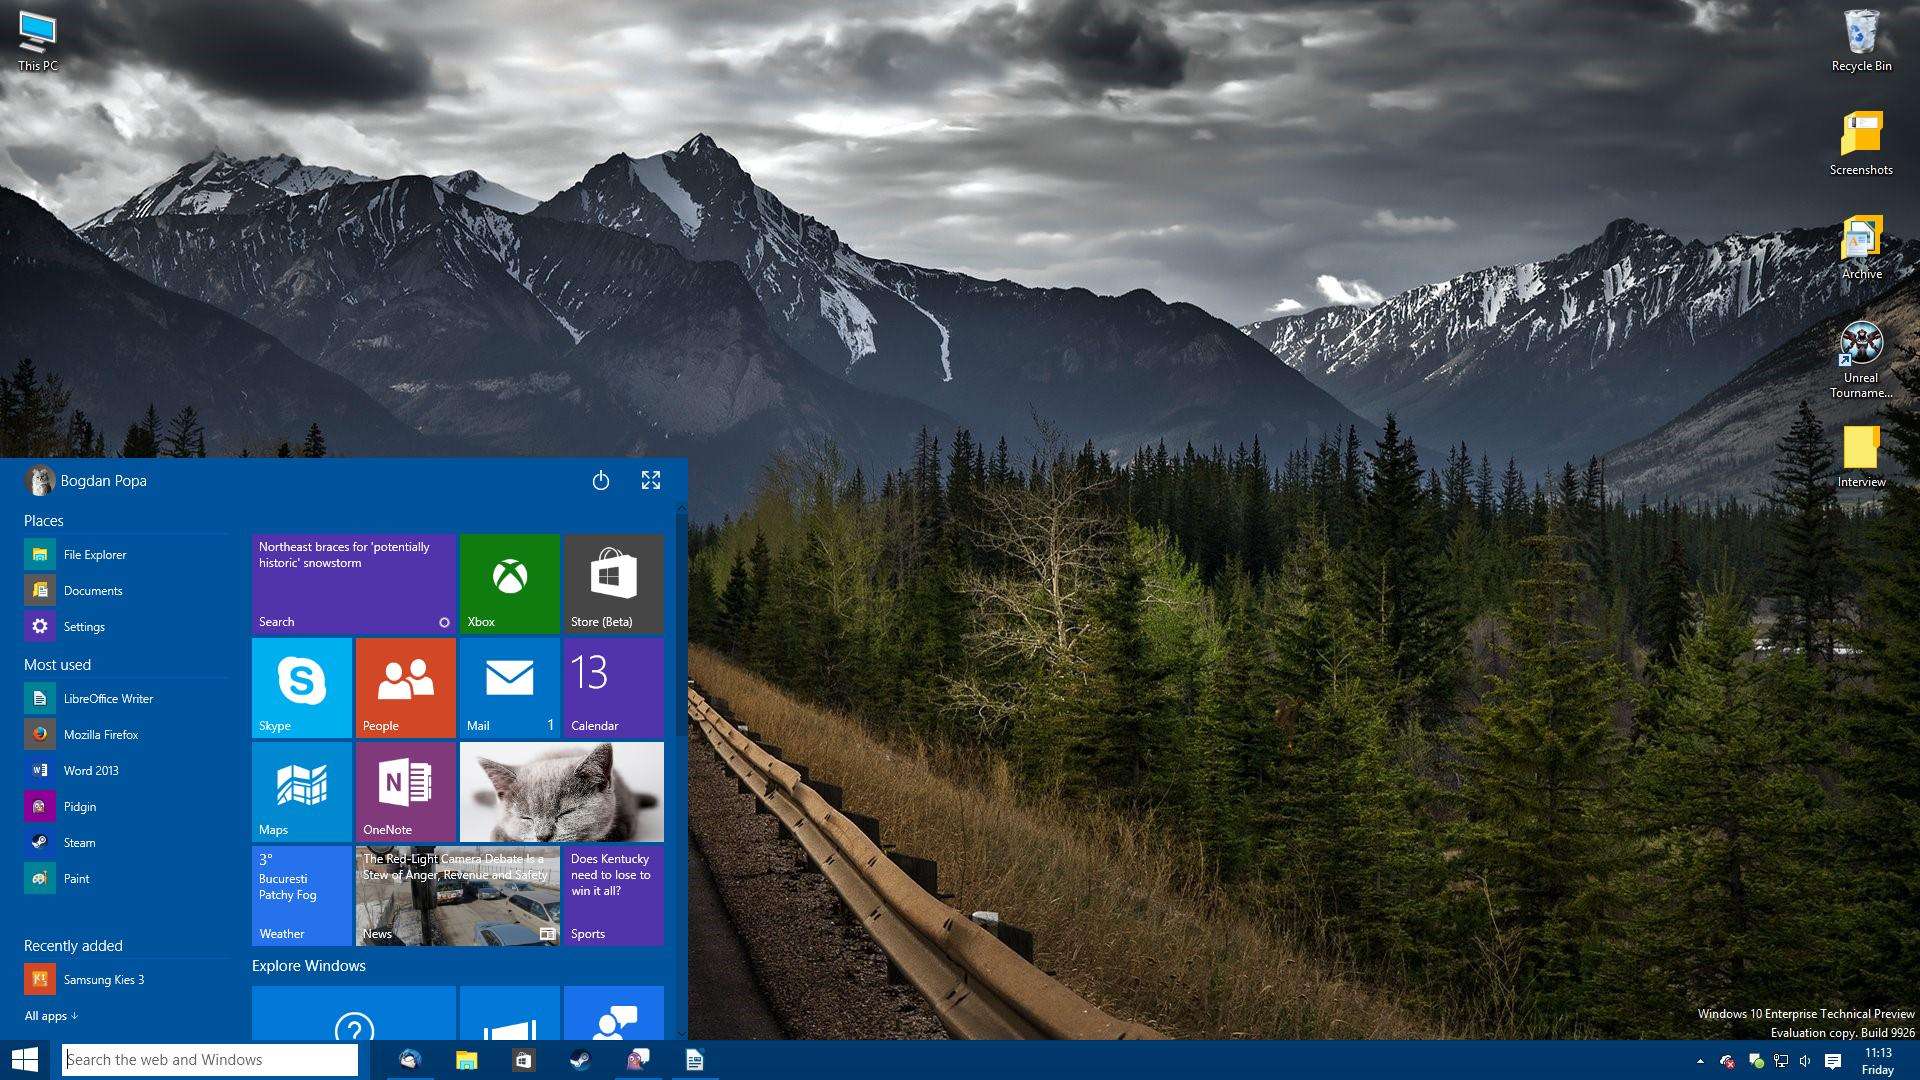Open Pidgin from the taskbar

[x=637, y=1060]
